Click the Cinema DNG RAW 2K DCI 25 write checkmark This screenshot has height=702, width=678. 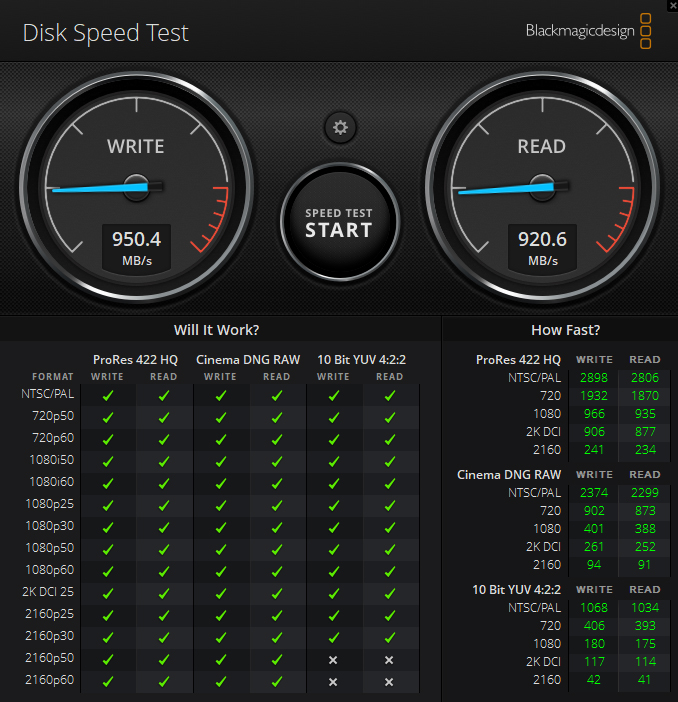tap(221, 592)
